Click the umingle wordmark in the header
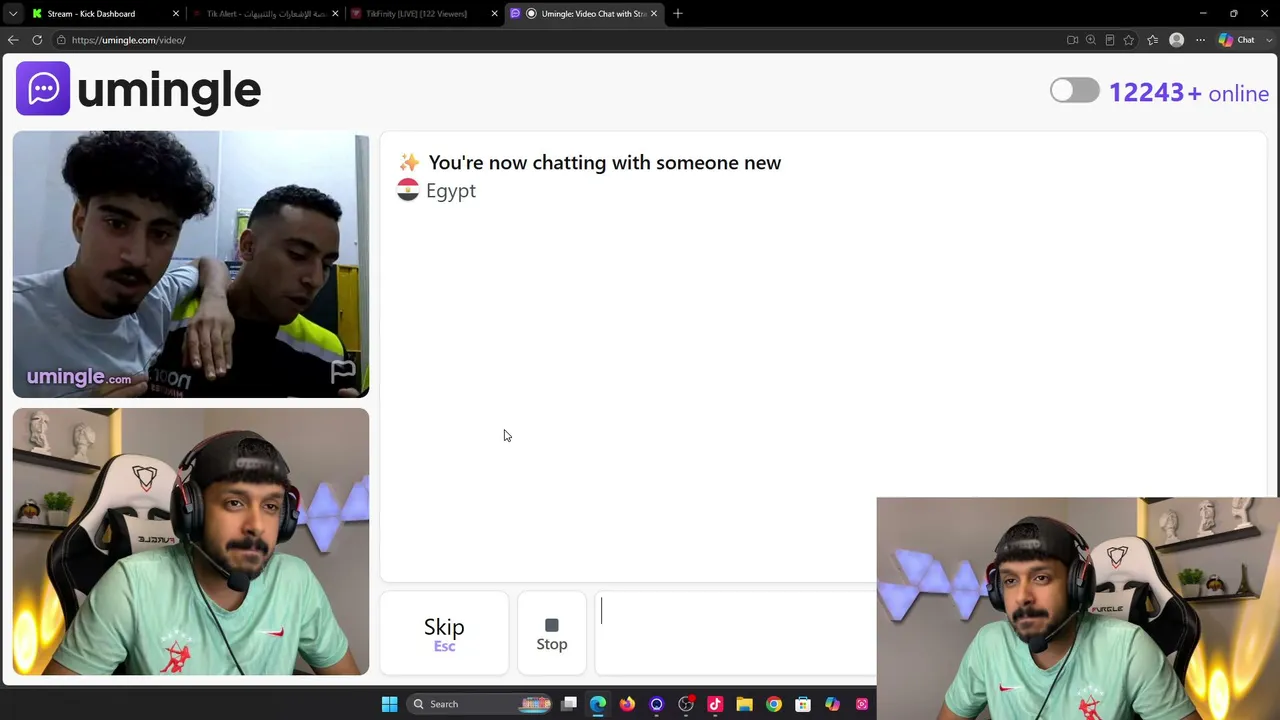This screenshot has height=720, width=1280. 169,90
